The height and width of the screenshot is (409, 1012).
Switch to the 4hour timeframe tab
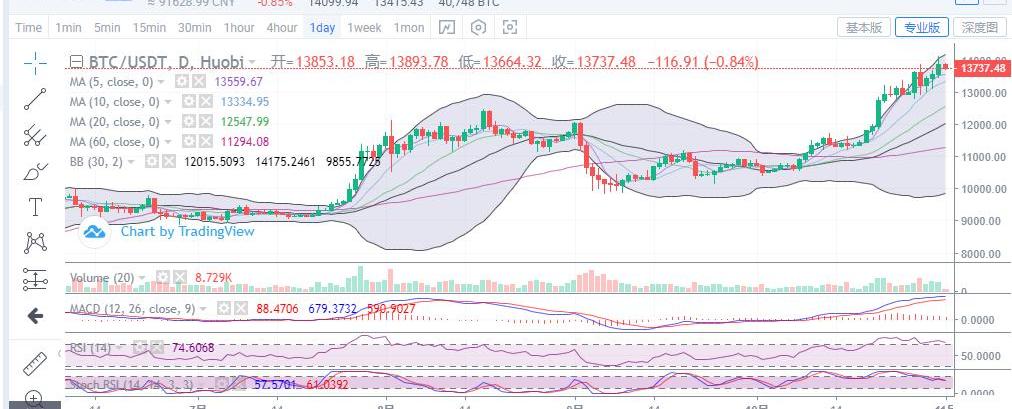click(283, 27)
